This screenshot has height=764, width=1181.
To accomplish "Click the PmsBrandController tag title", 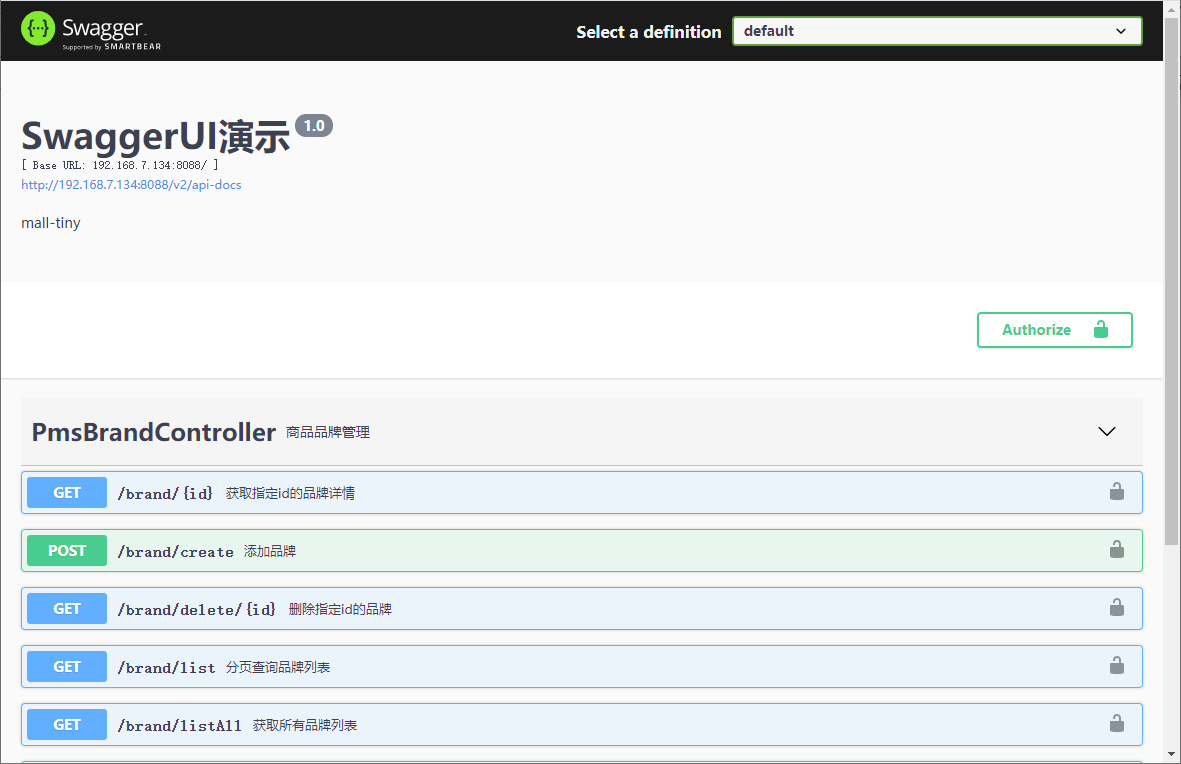I will click(x=154, y=432).
